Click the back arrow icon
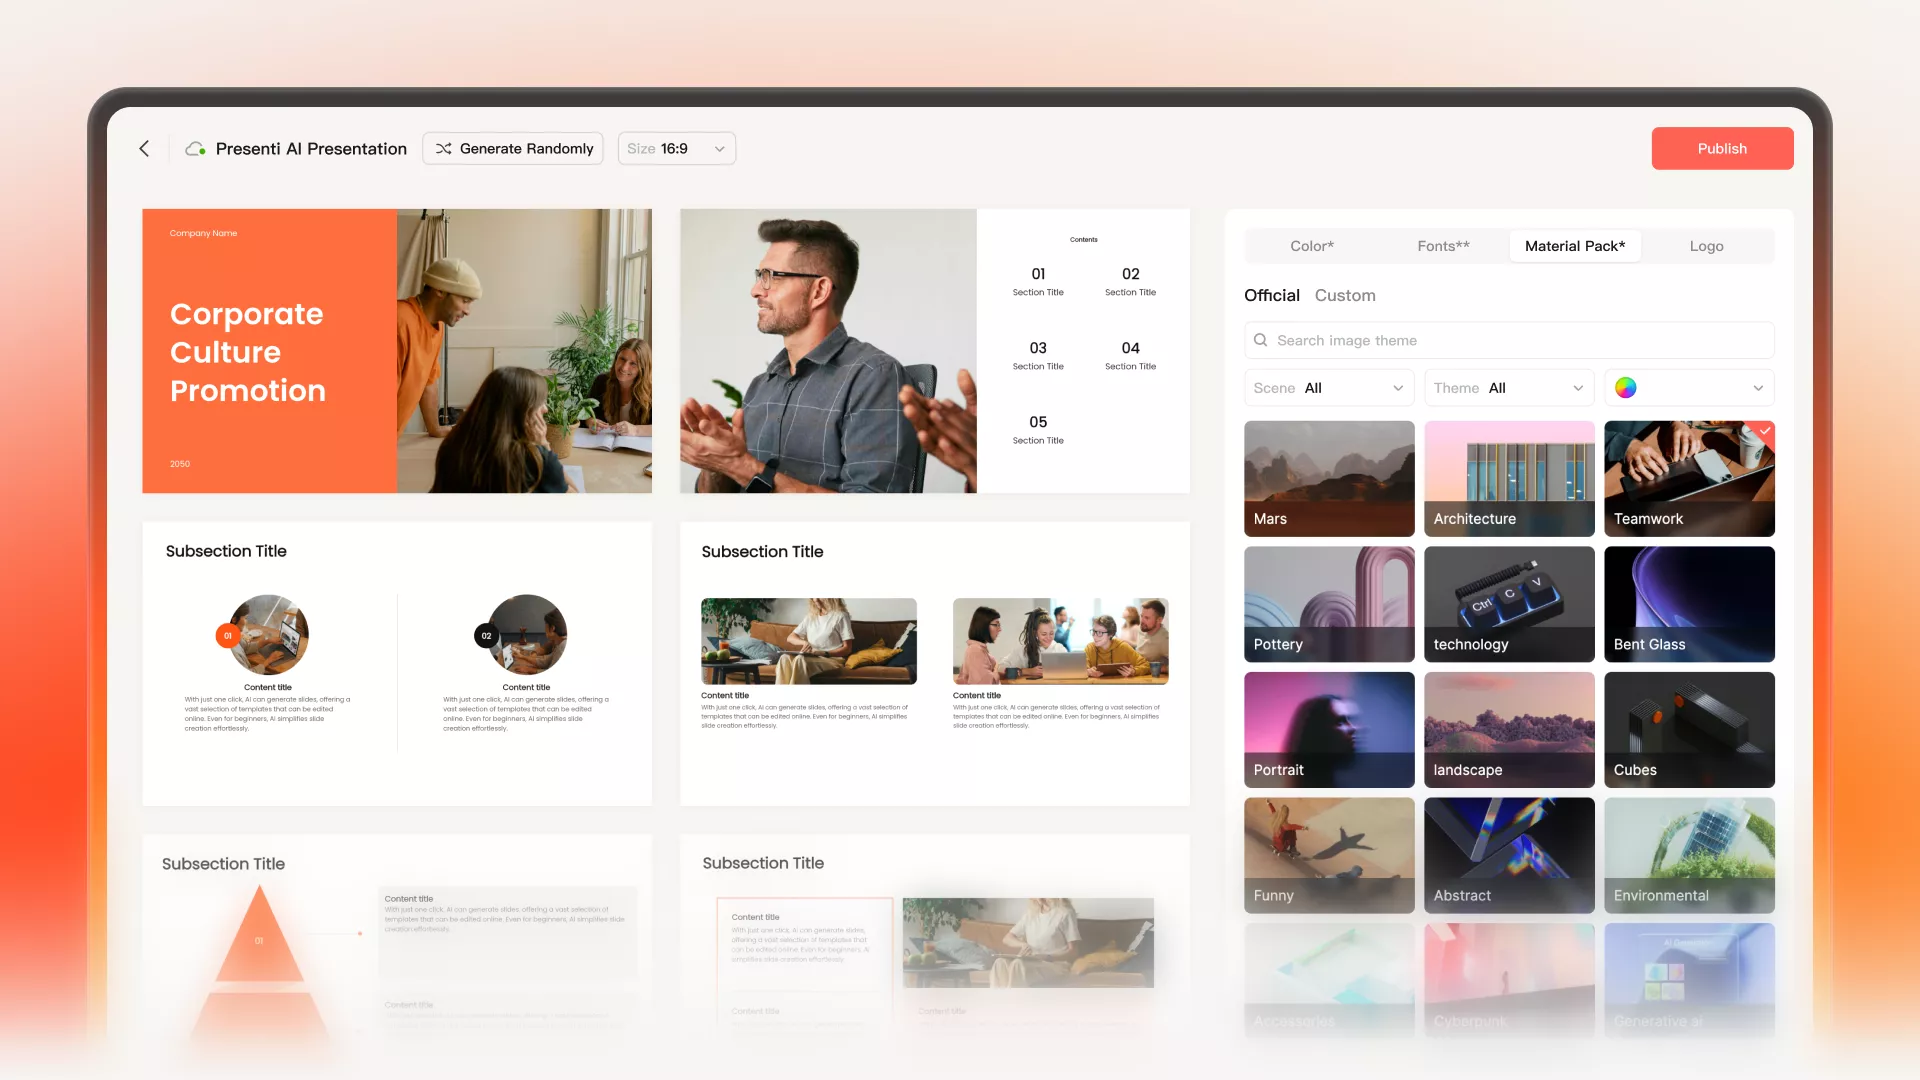 (144, 148)
